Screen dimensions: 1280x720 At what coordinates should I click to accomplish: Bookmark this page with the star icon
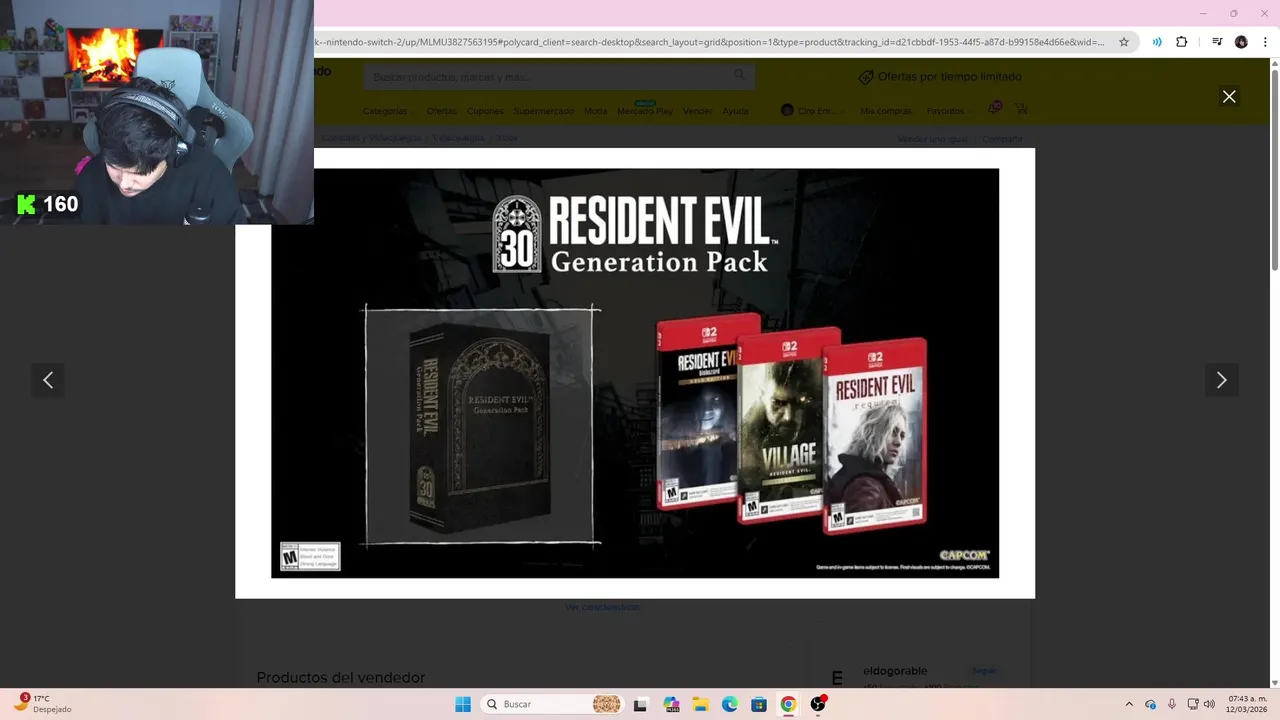click(x=1124, y=42)
